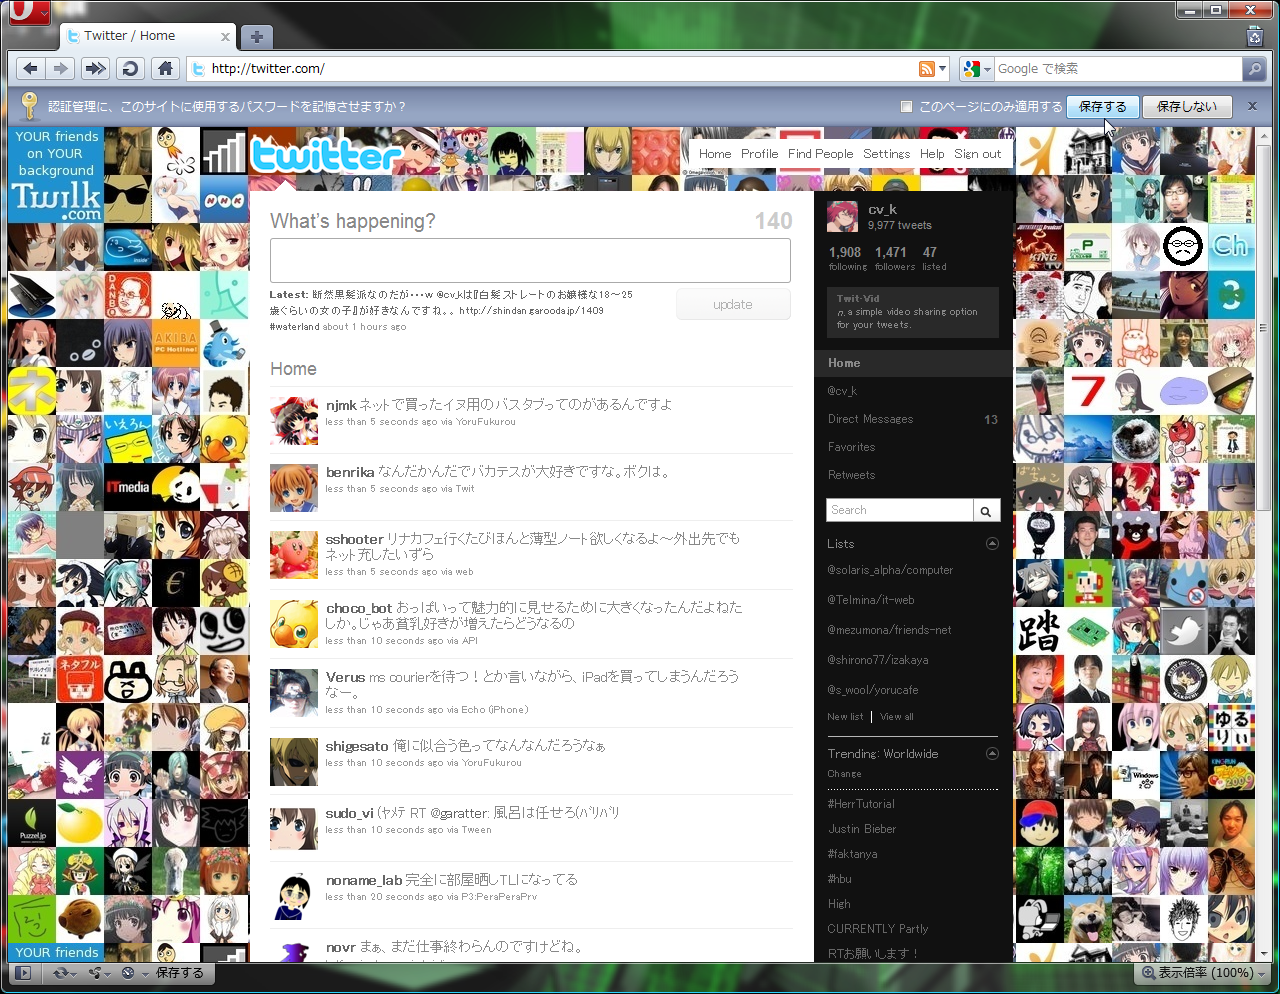The image size is (1280, 994).
Task: Click View all lists link
Action: pos(897,717)
